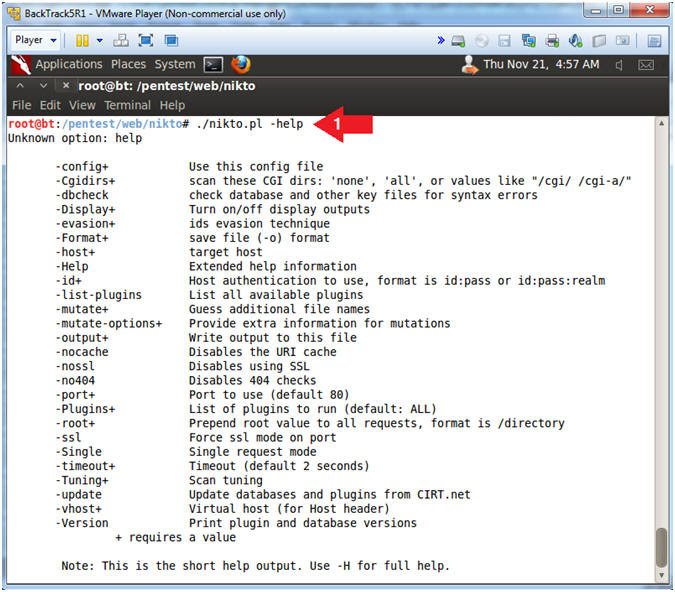Click the mail envelope icon in the panel
Image resolution: width=675 pixels, height=592 pixels.
click(x=646, y=65)
